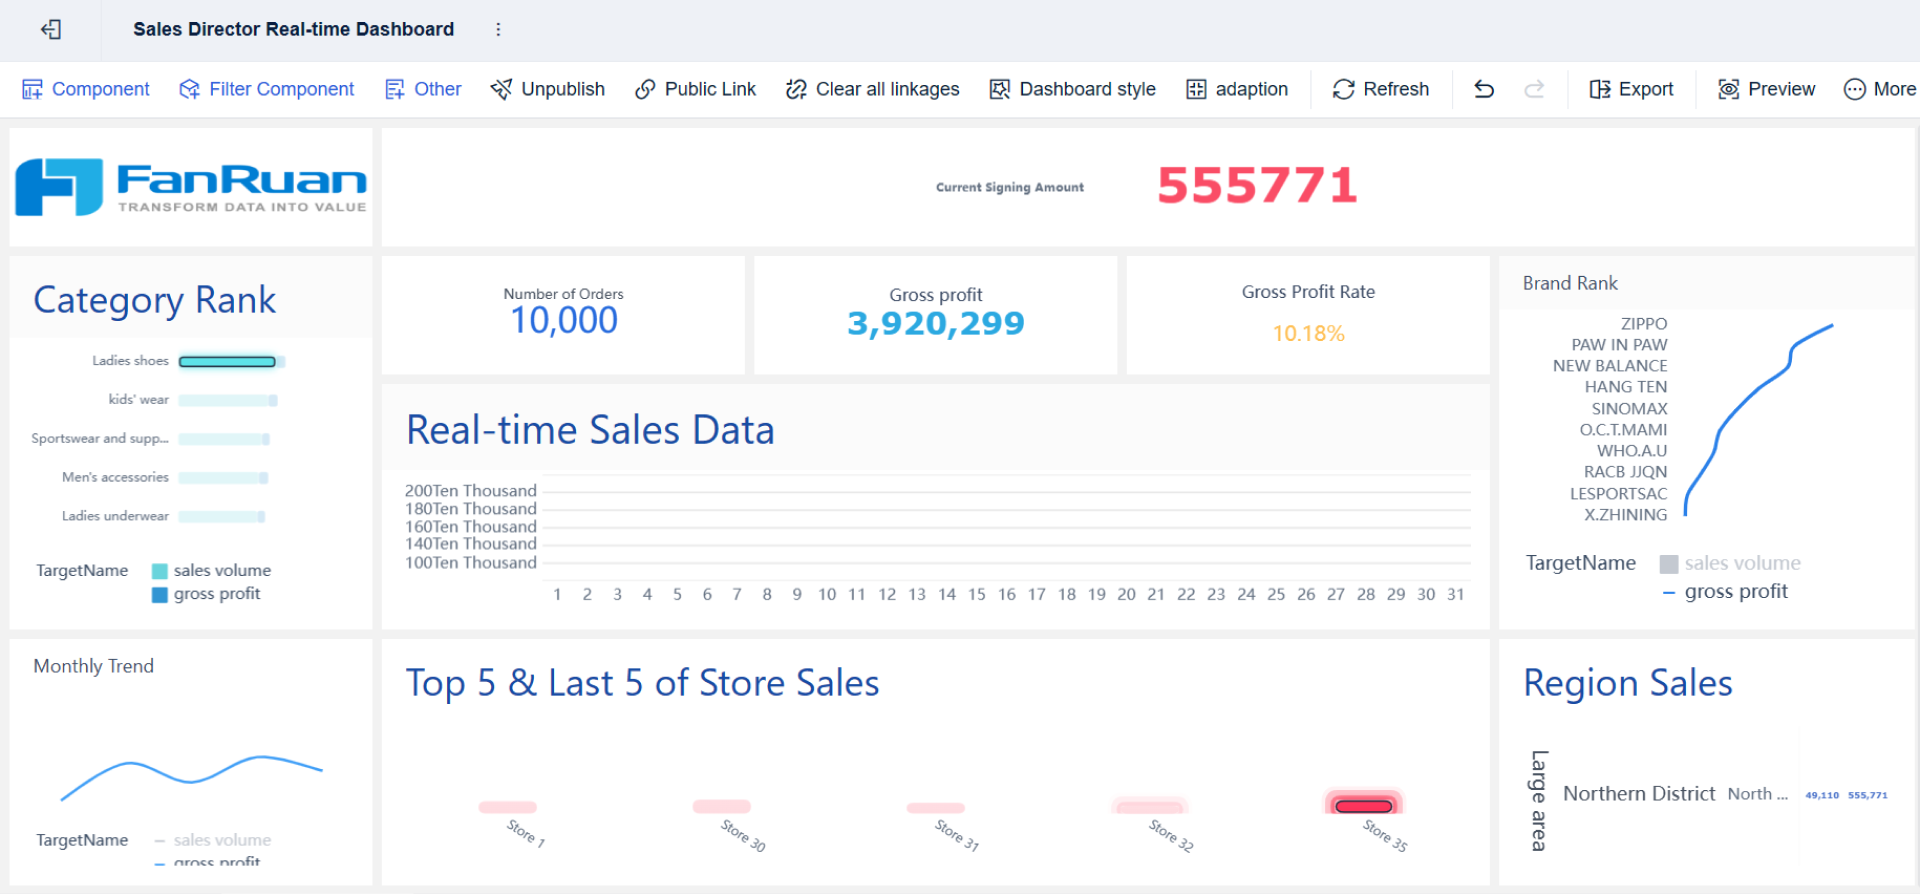Viewport: 1920px width, 894px height.
Task: Open the Filter Component menu
Action: click(267, 89)
